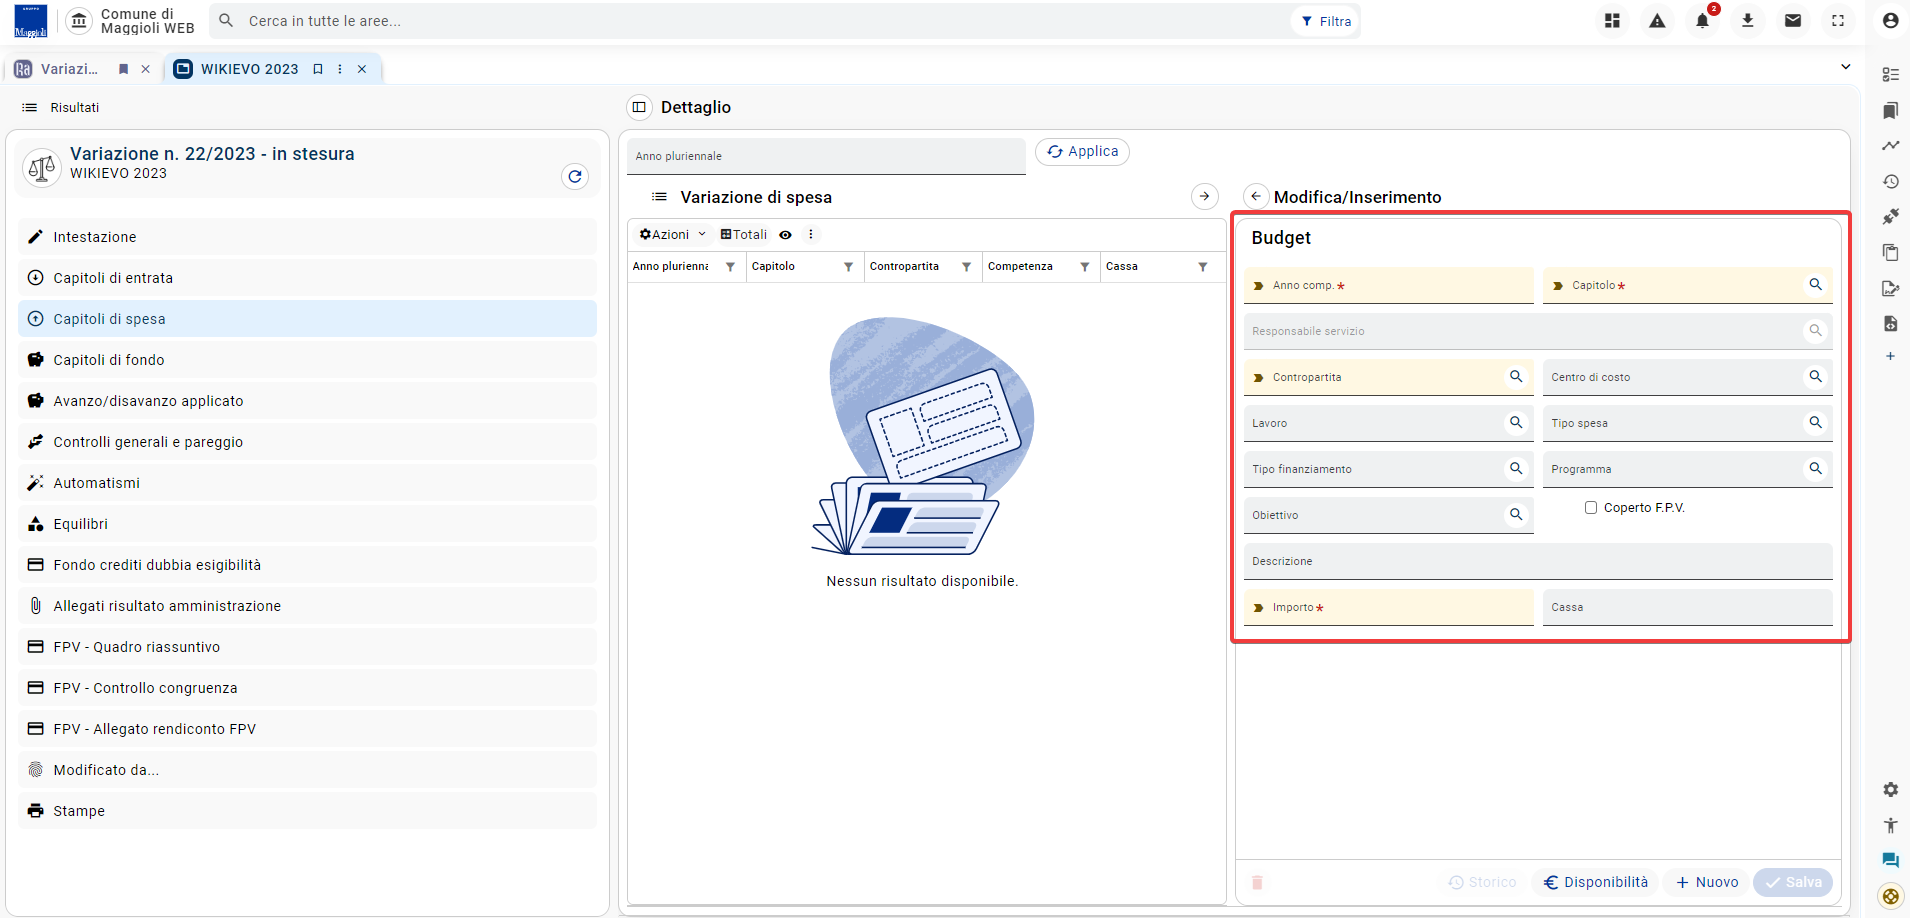Screen dimensions: 1910x918
Task: Click the Nuovo button
Action: [x=1707, y=882]
